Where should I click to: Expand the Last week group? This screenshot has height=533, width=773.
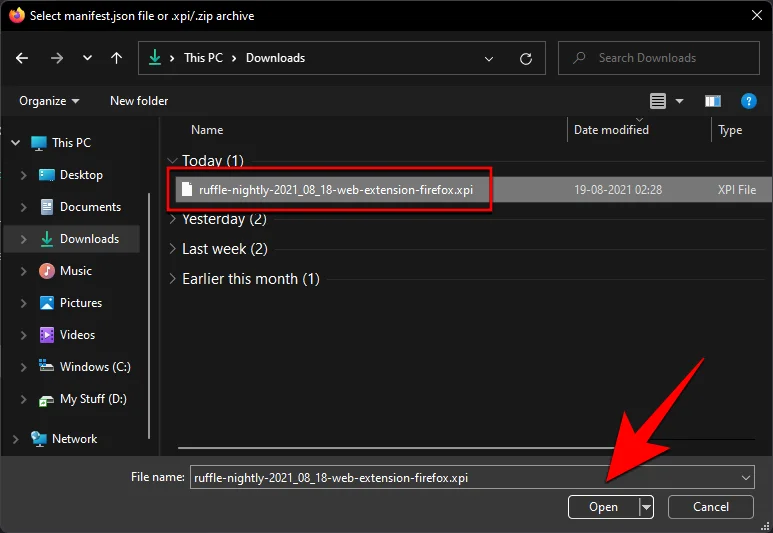tap(173, 249)
